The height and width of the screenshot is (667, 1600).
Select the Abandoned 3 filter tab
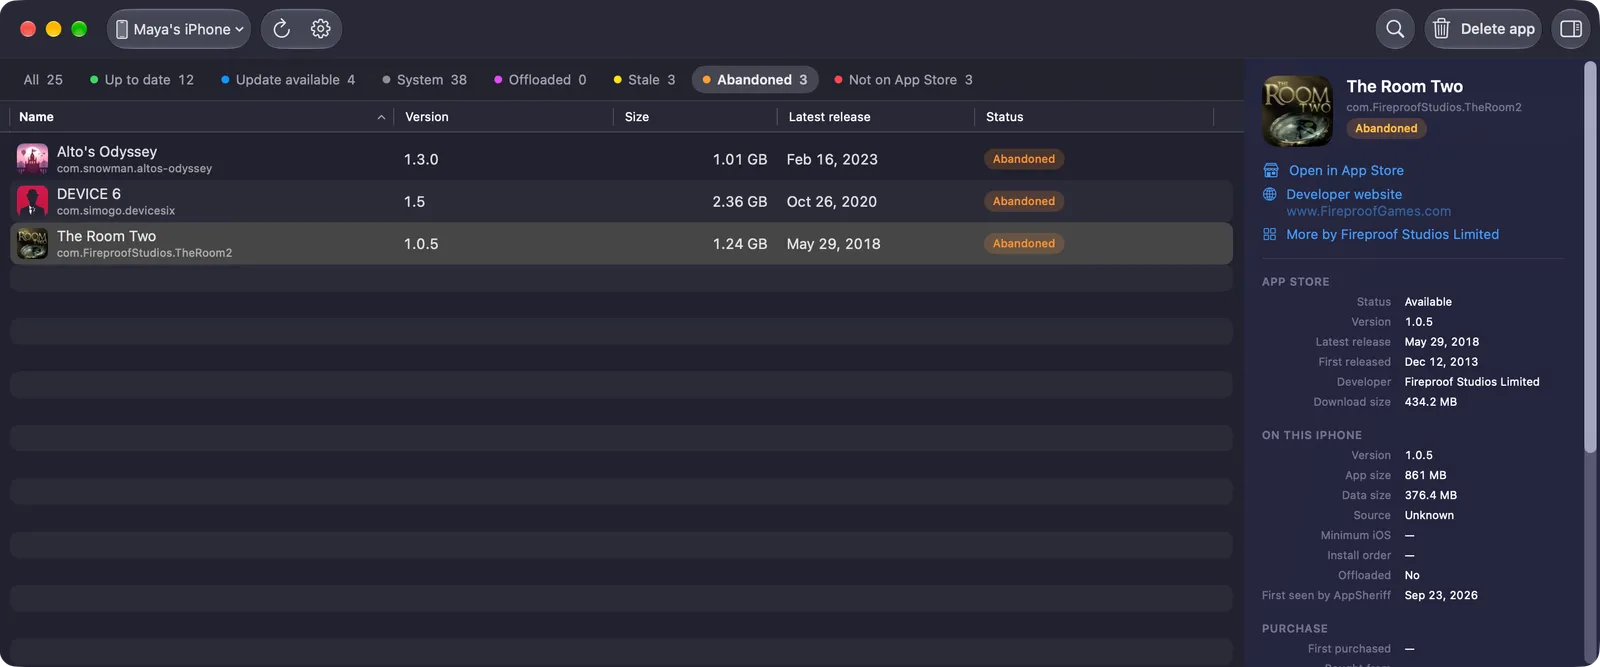click(x=755, y=79)
